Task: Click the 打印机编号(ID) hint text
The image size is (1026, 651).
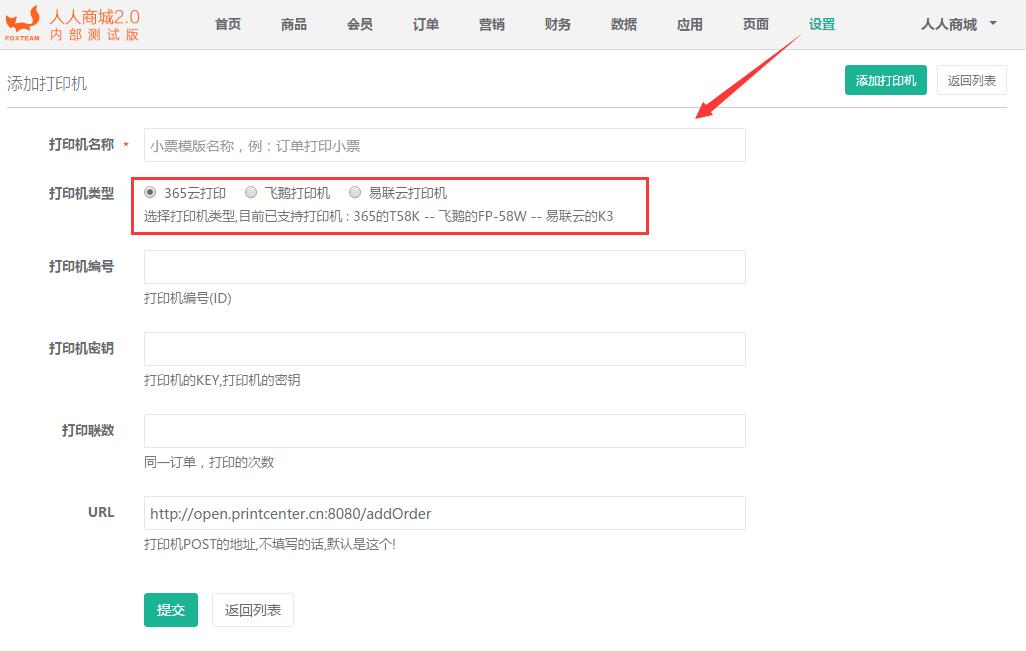Action: coord(188,298)
